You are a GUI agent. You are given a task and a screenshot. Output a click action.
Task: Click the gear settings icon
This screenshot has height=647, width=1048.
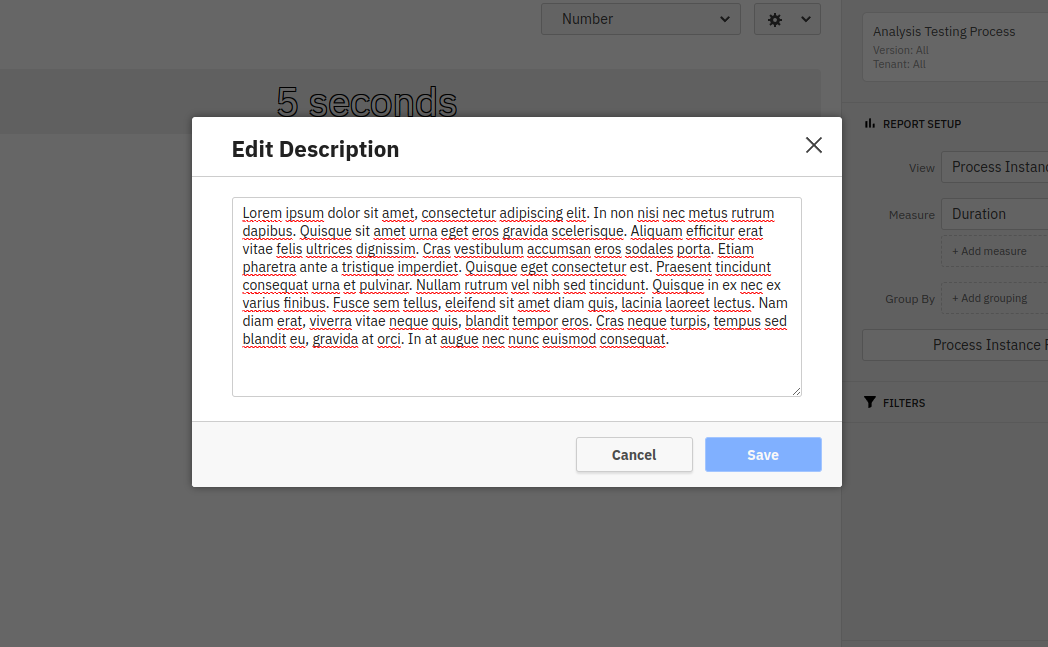(775, 19)
